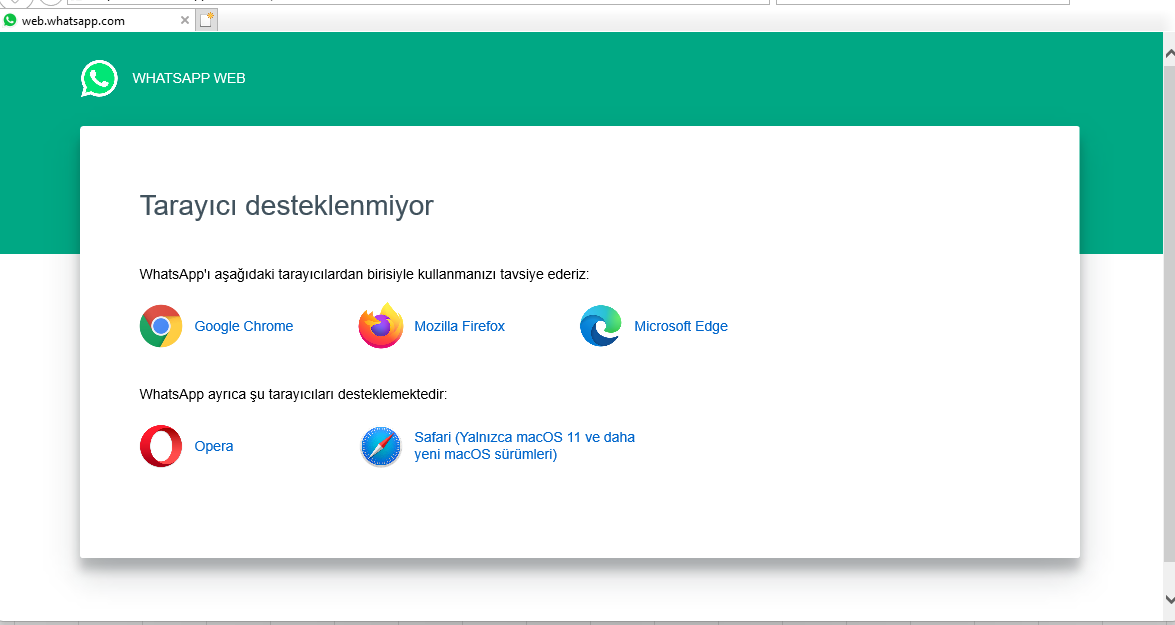Click the scrollbar down arrow
The width and height of the screenshot is (1175, 625).
1169,599
